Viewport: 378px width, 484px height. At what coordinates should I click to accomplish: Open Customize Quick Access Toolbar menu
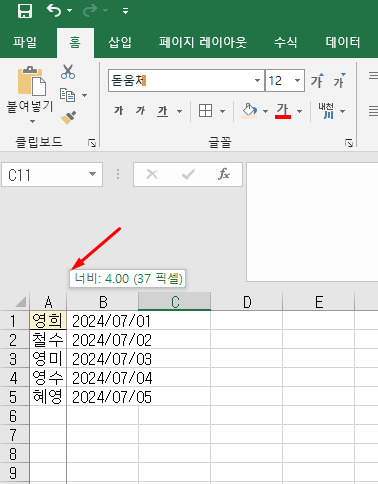tap(125, 11)
